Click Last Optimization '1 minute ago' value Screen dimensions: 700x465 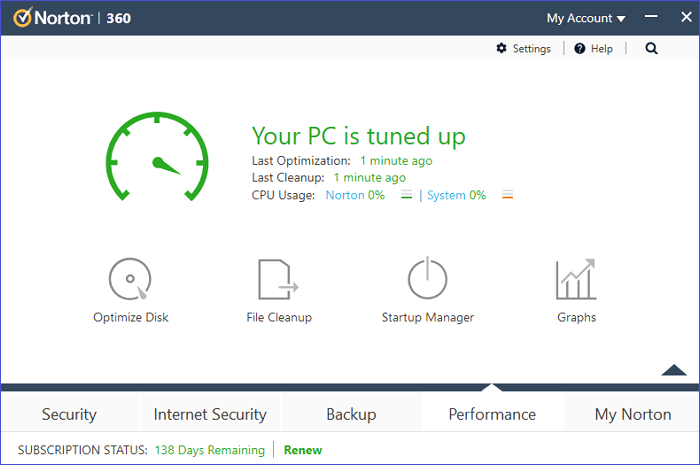point(396,161)
